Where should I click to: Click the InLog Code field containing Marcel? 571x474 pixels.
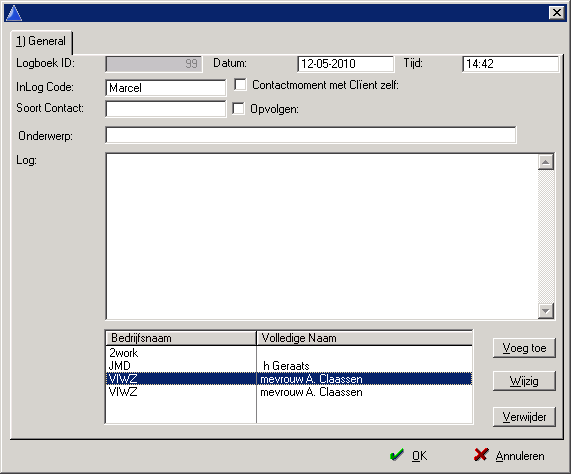166,88
